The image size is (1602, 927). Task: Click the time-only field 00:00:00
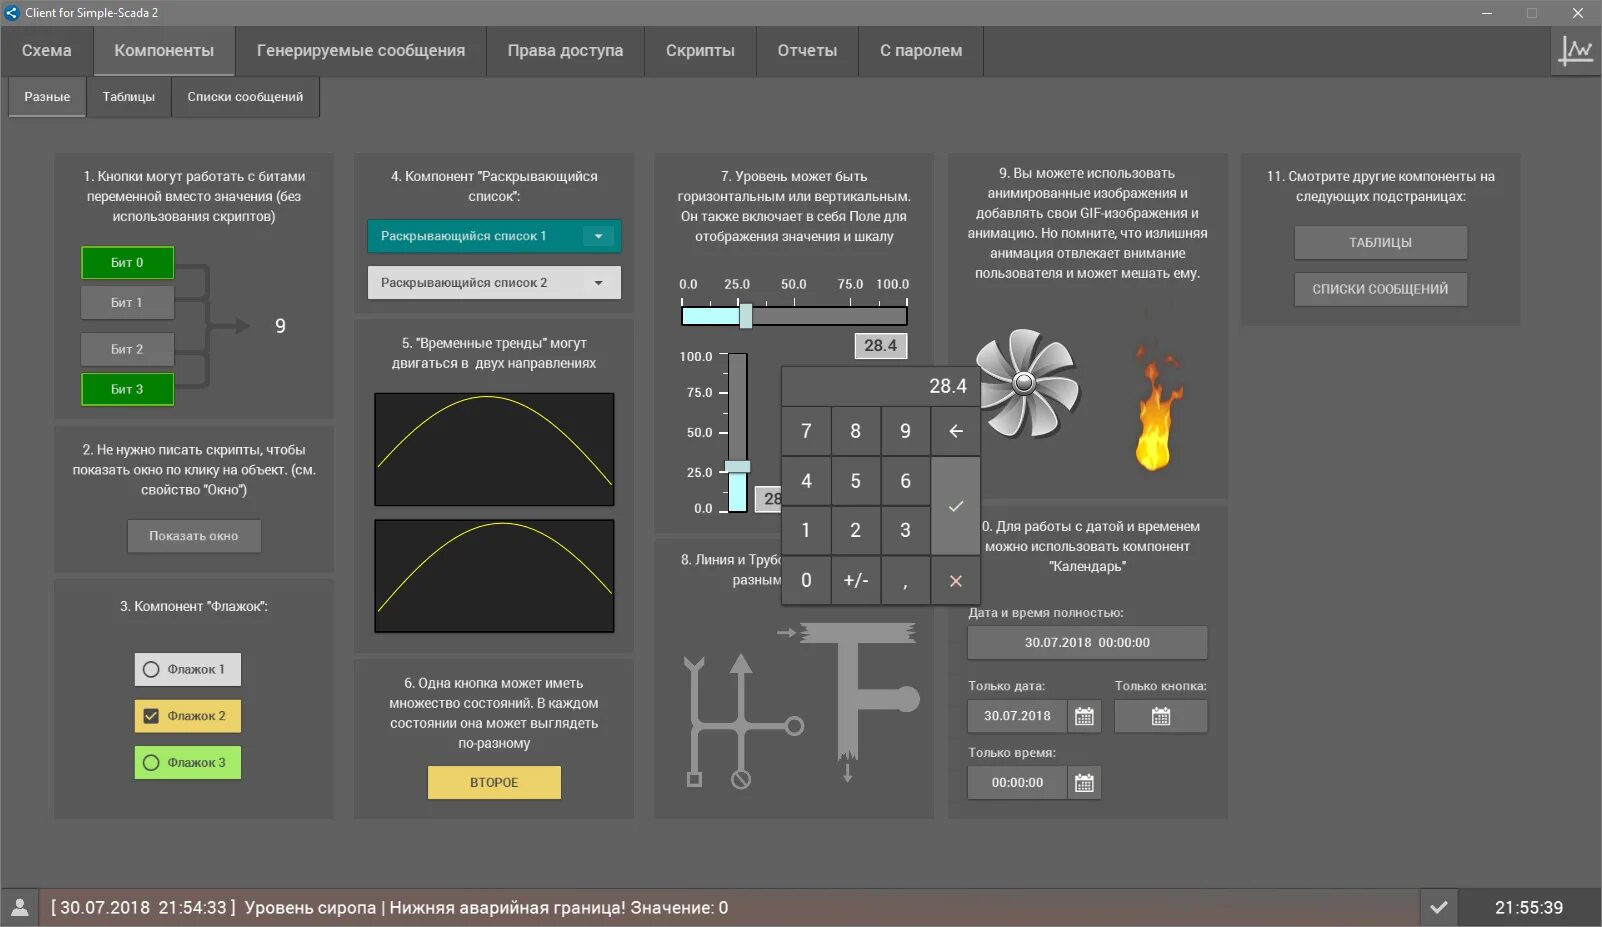1017,783
